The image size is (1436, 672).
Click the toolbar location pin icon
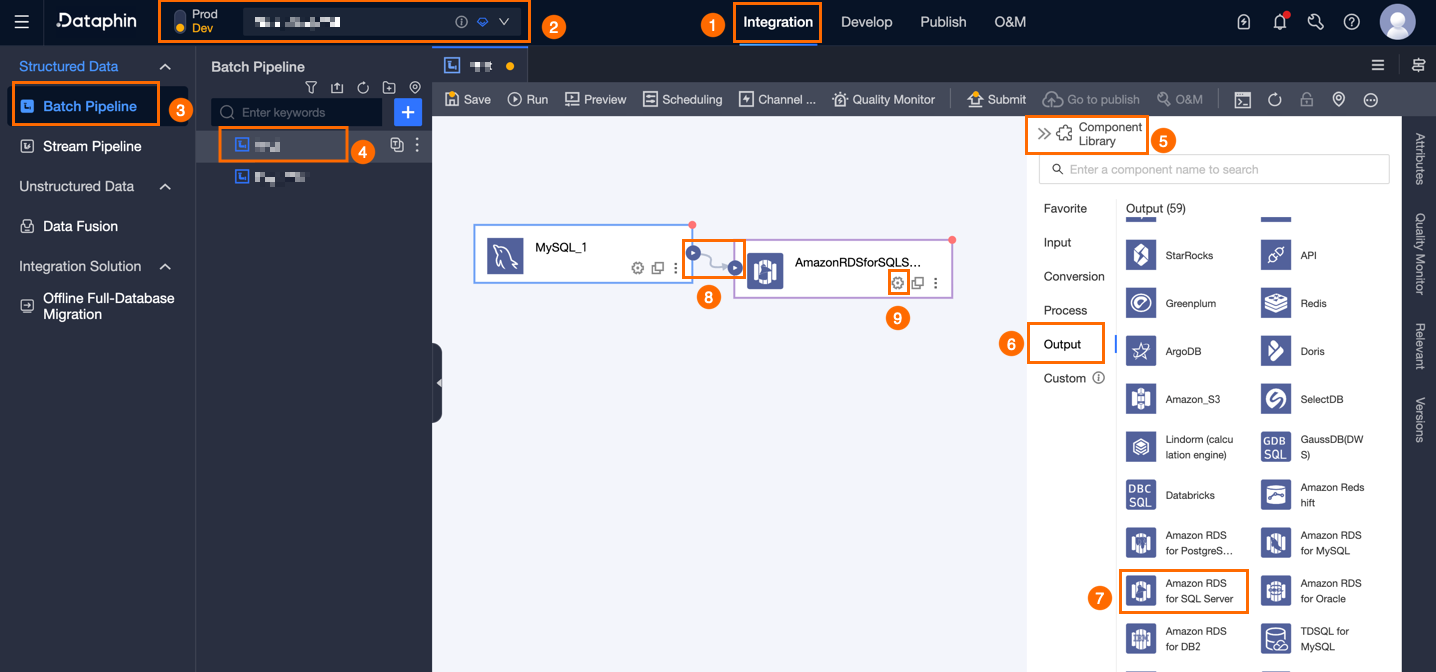[x=1338, y=99]
